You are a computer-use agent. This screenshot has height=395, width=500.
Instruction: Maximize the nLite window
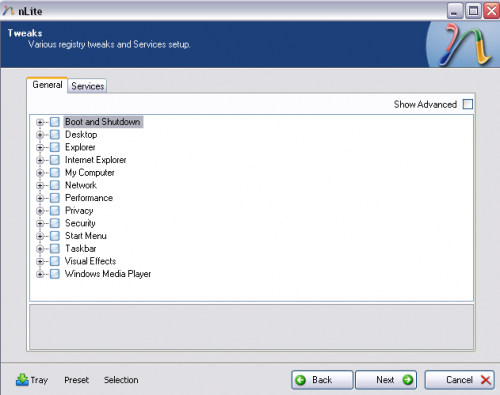pyautogui.click(x=473, y=11)
